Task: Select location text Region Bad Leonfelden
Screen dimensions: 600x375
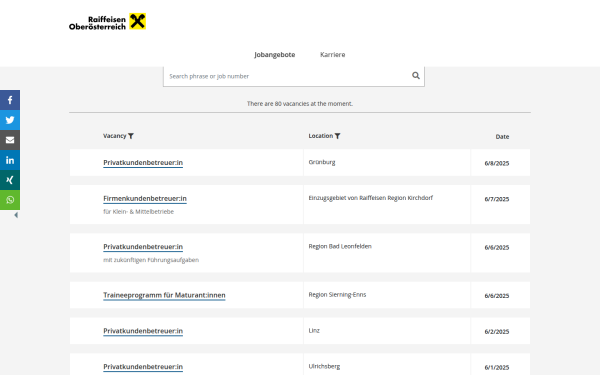Action: point(340,246)
